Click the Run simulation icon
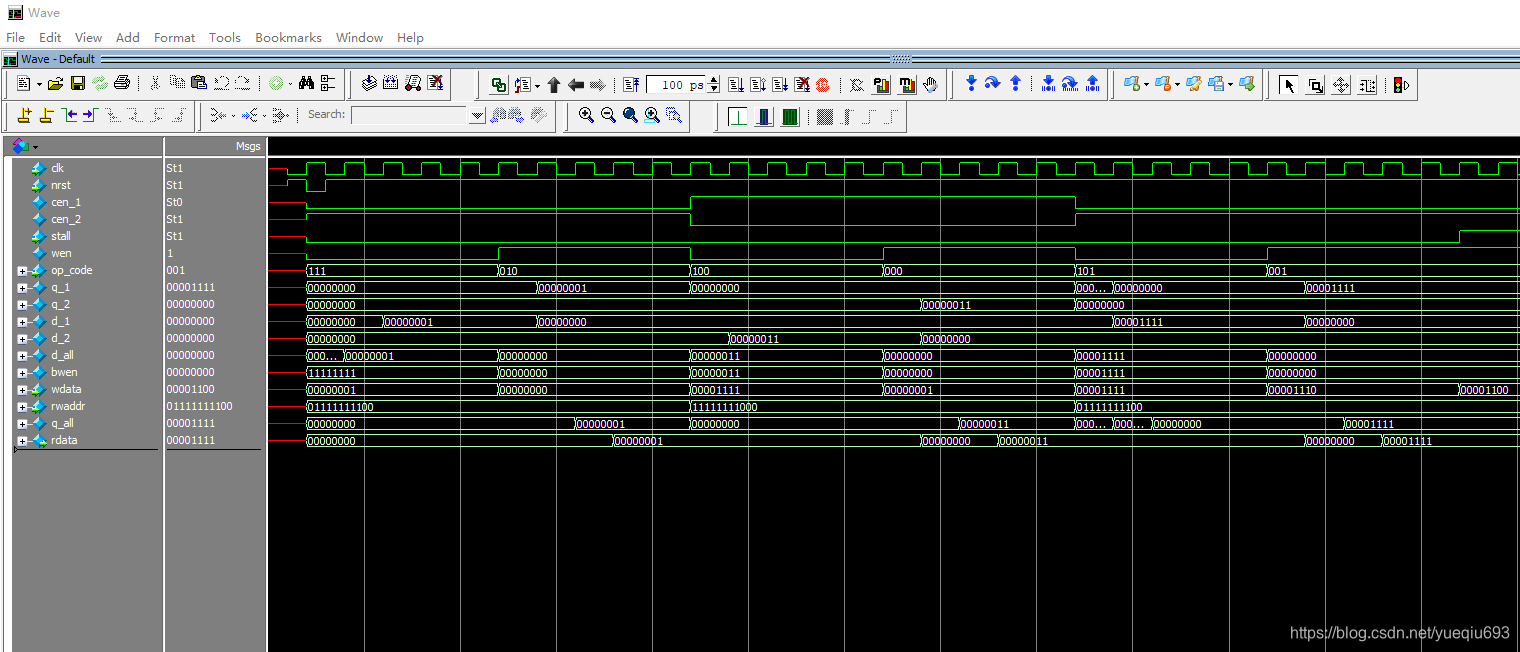This screenshot has height=652, width=1520. coord(735,85)
